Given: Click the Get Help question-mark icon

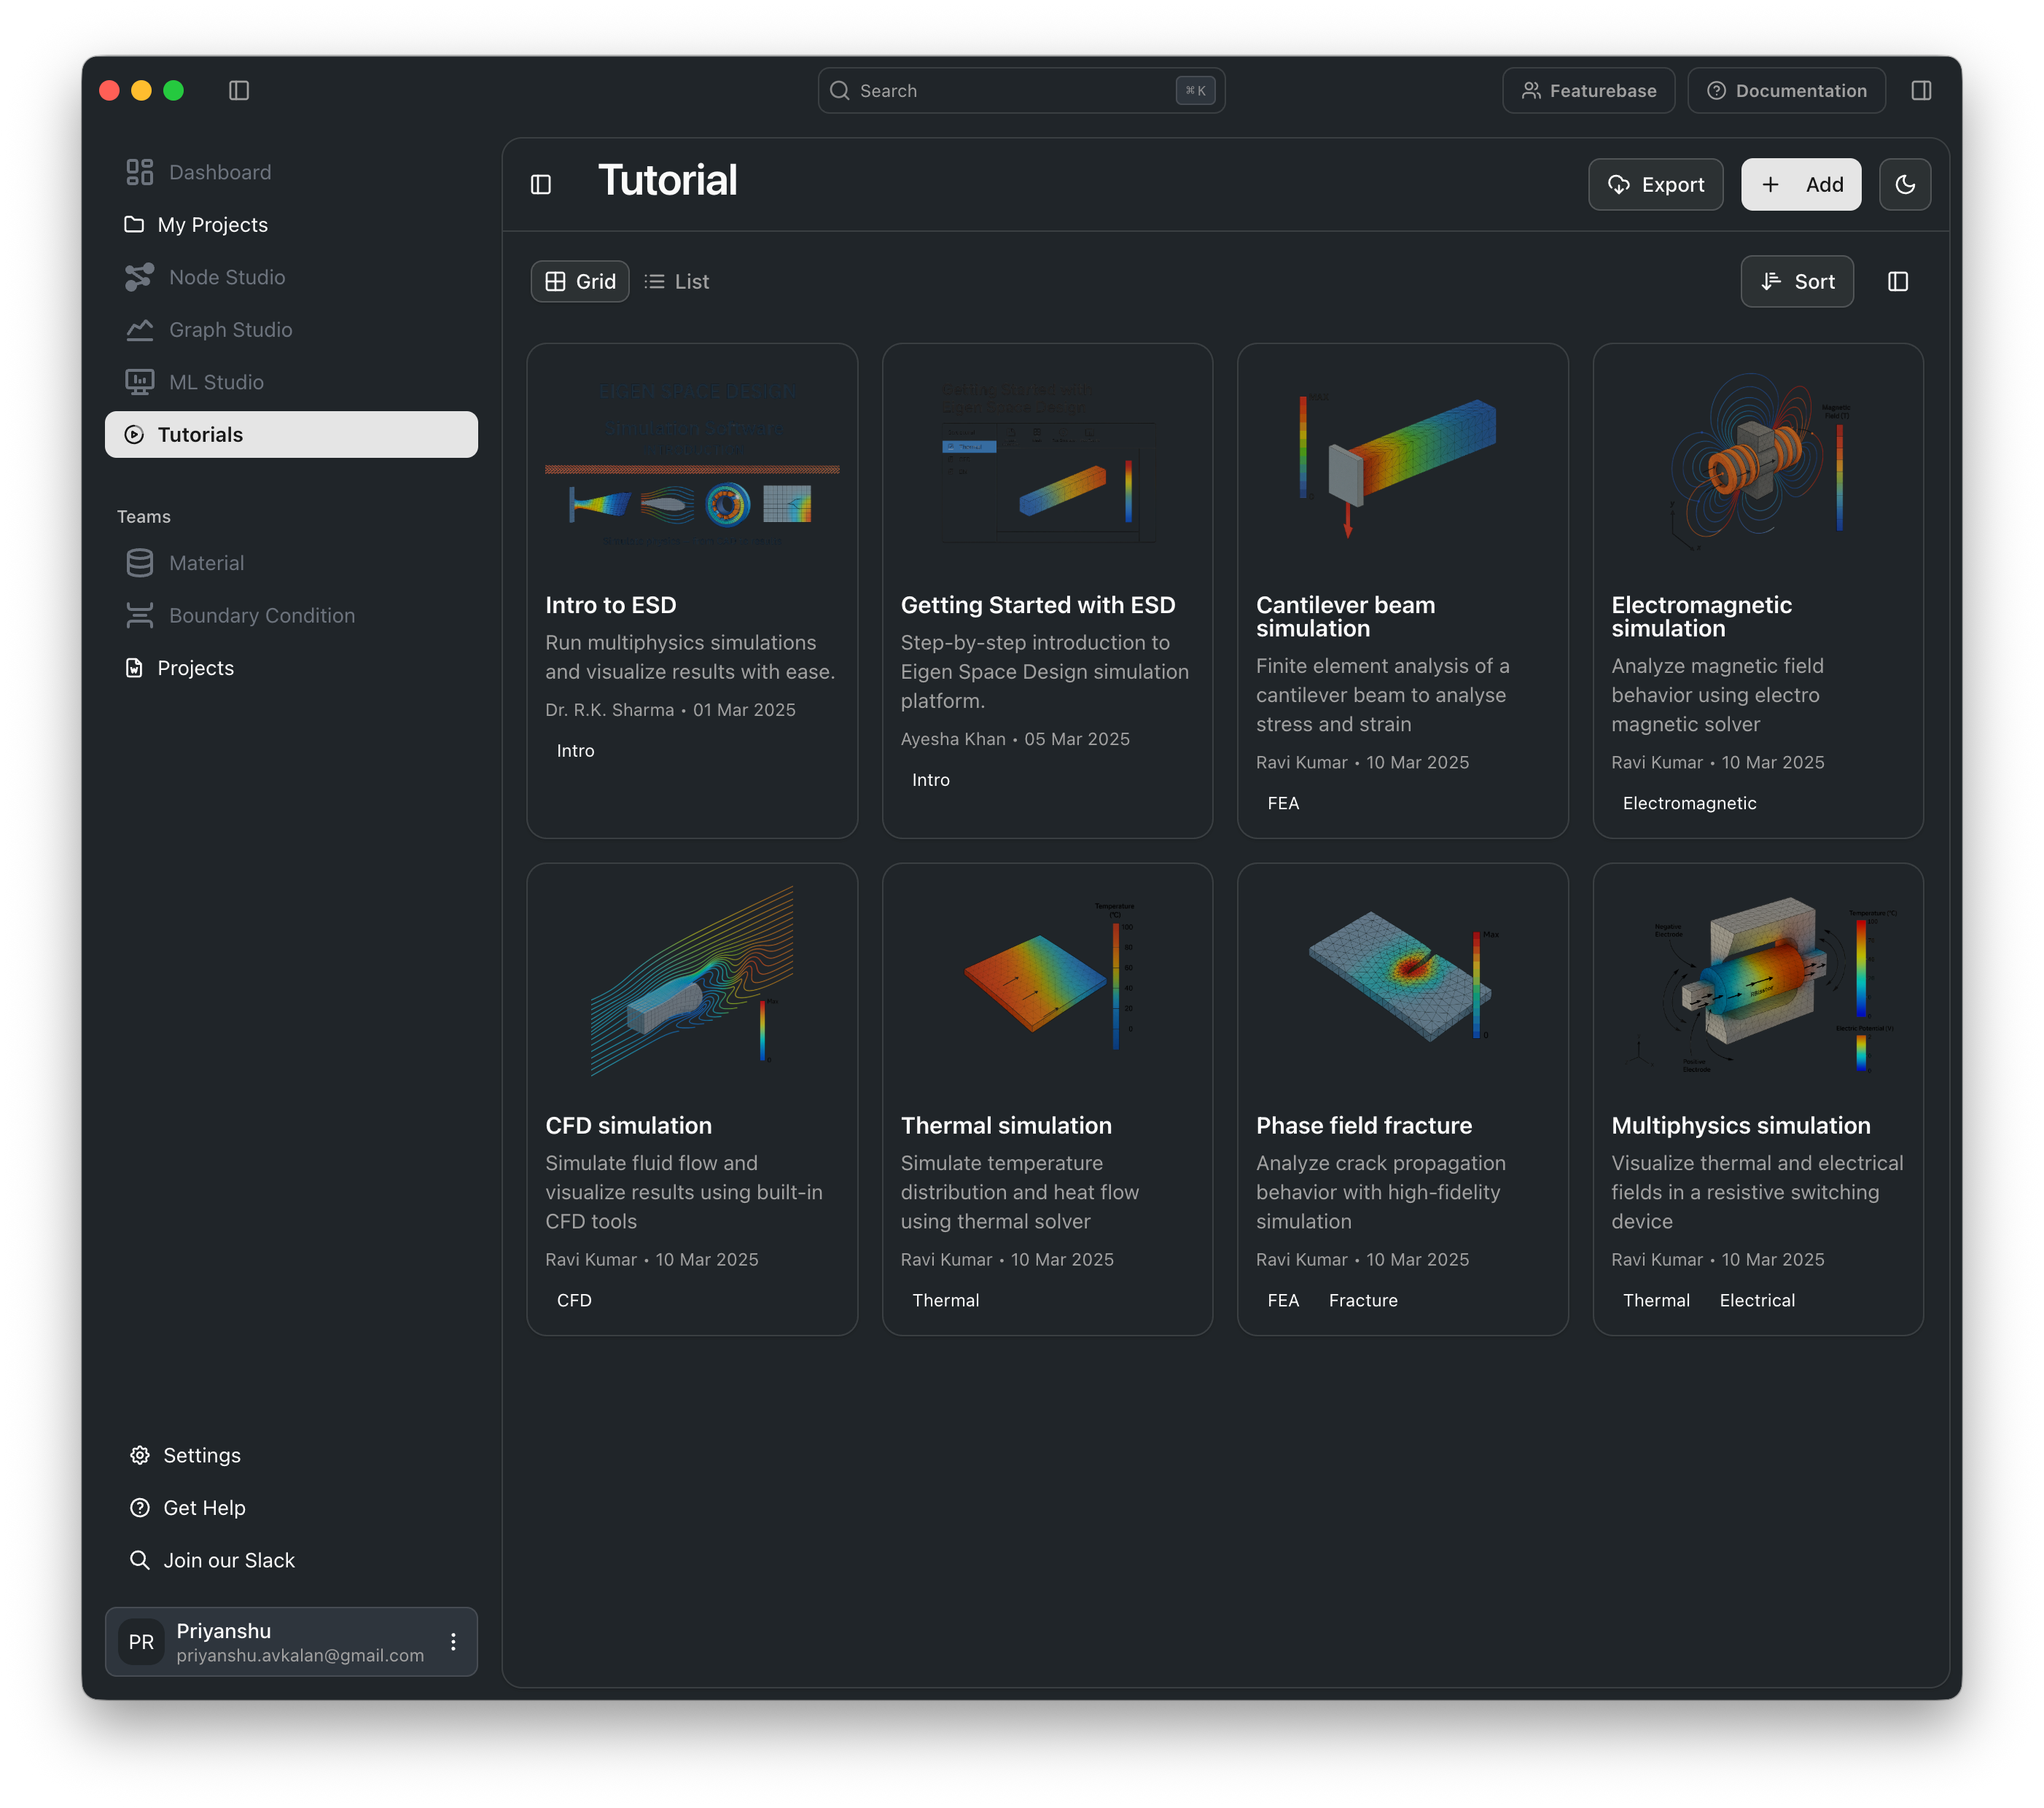Looking at the screenshot, I should pyautogui.click(x=140, y=1507).
